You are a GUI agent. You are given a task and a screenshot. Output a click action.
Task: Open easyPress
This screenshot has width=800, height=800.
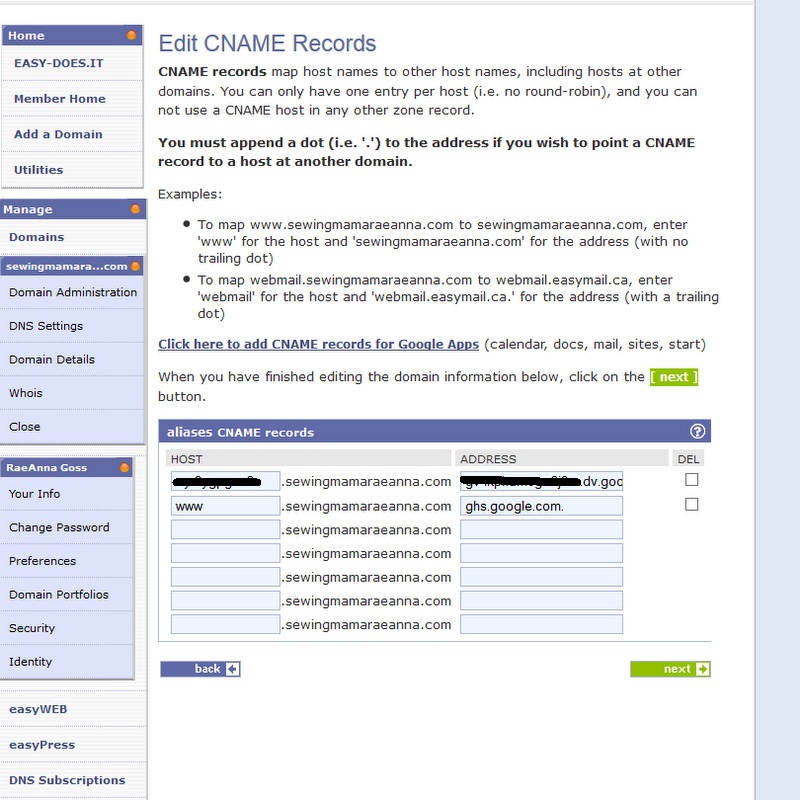42,745
